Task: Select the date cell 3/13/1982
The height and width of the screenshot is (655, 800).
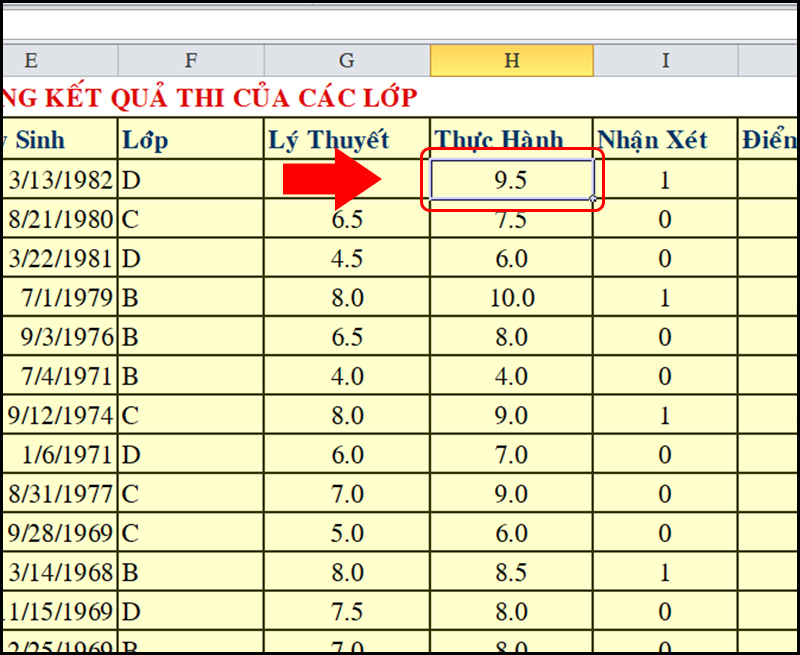Action: tap(60, 181)
